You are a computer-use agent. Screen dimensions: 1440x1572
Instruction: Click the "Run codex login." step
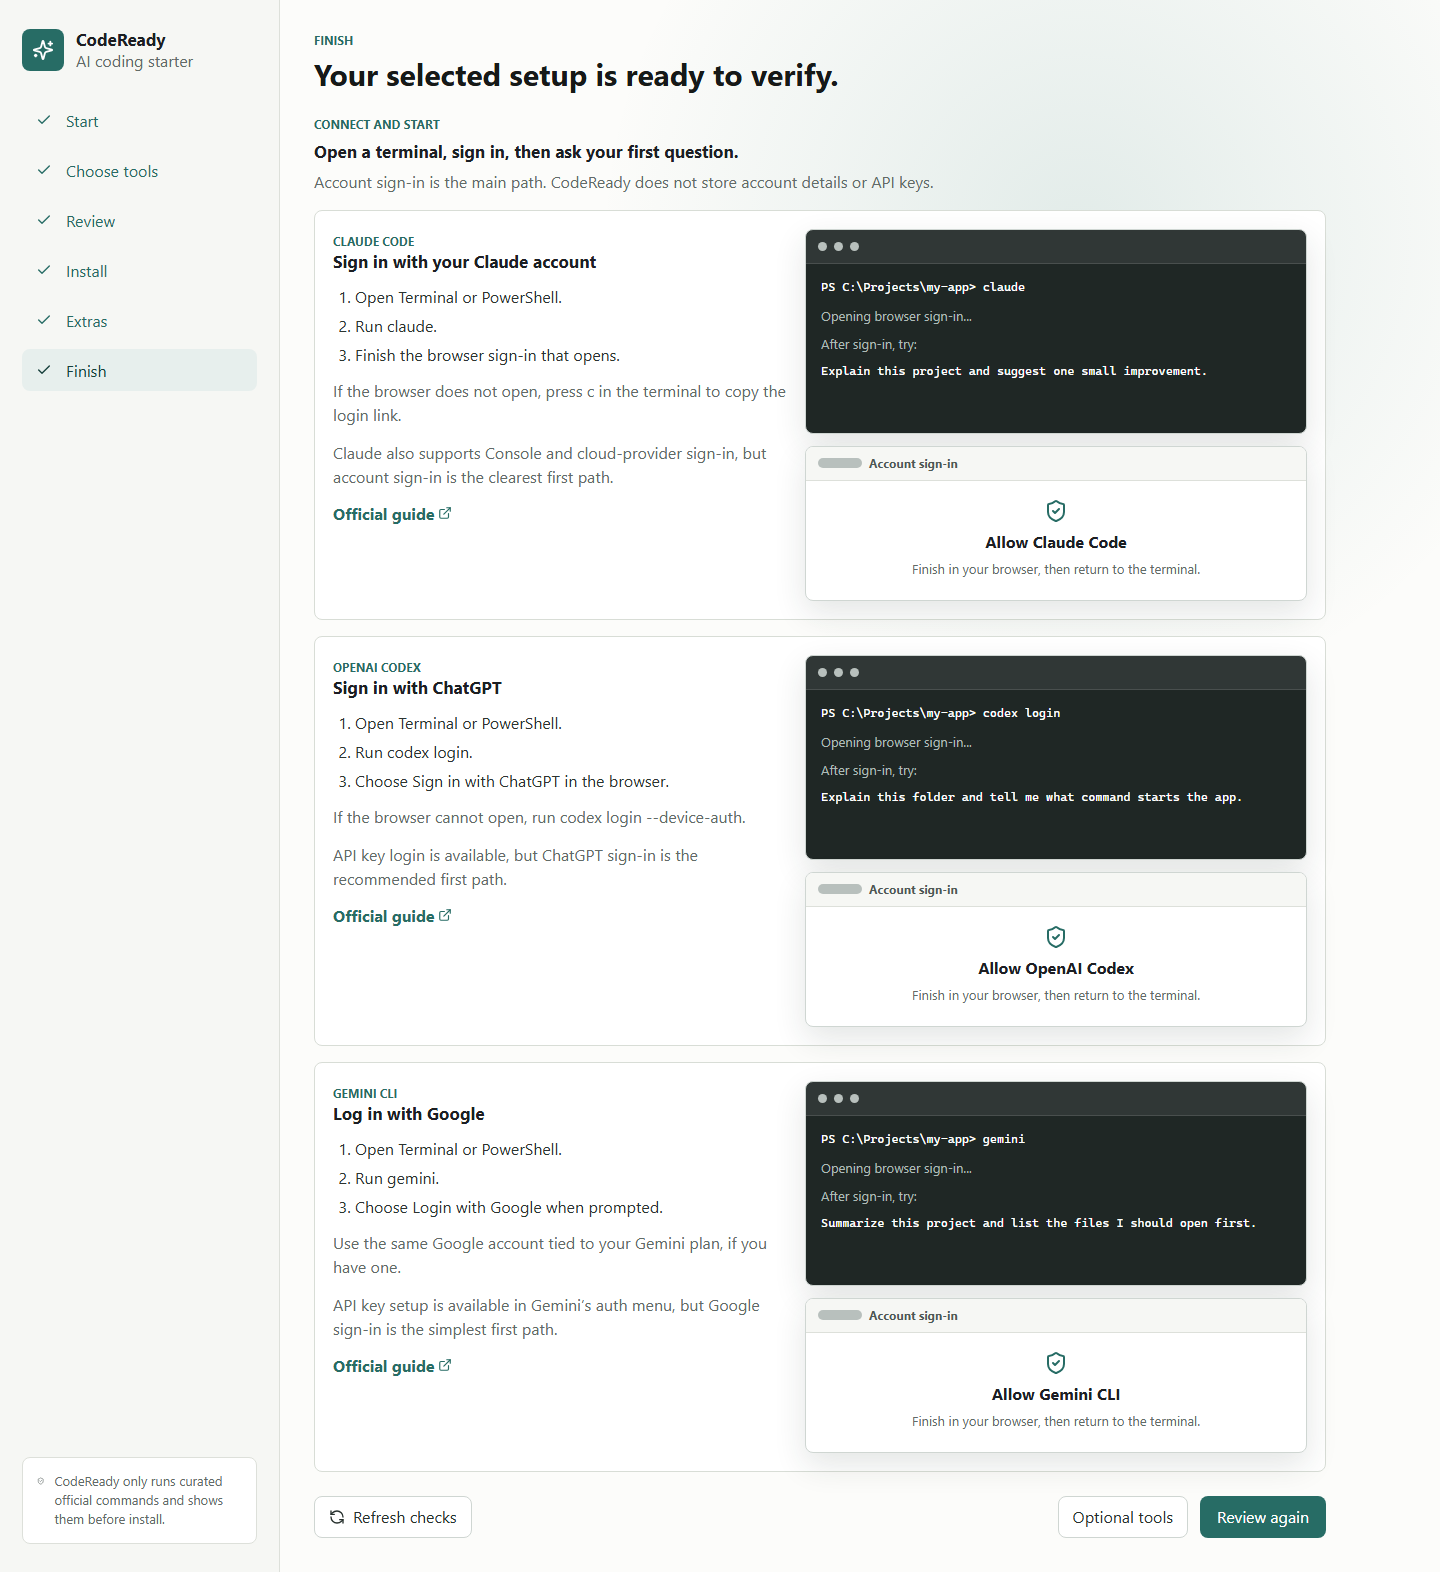pos(414,753)
